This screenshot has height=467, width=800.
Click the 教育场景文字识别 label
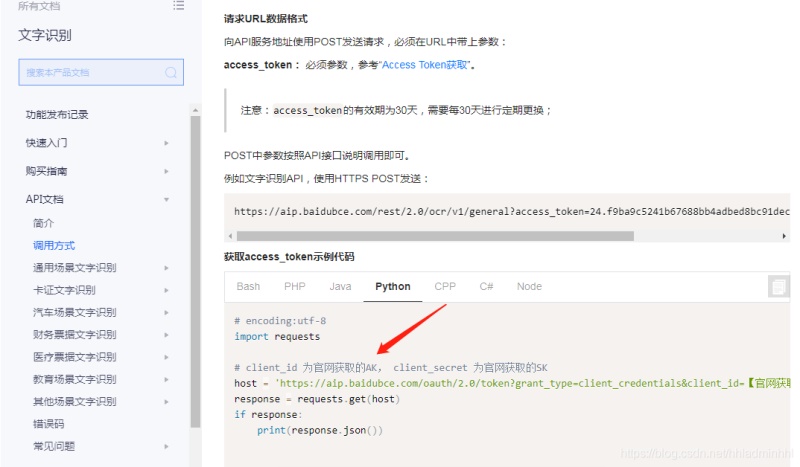click(x=75, y=379)
